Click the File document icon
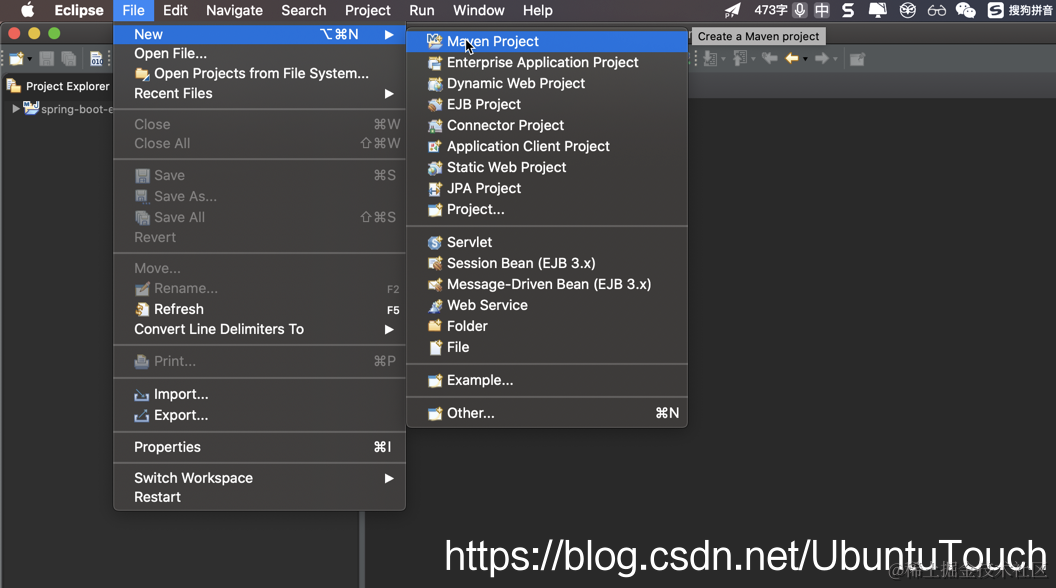Image resolution: width=1056 pixels, height=588 pixels. [x=434, y=347]
